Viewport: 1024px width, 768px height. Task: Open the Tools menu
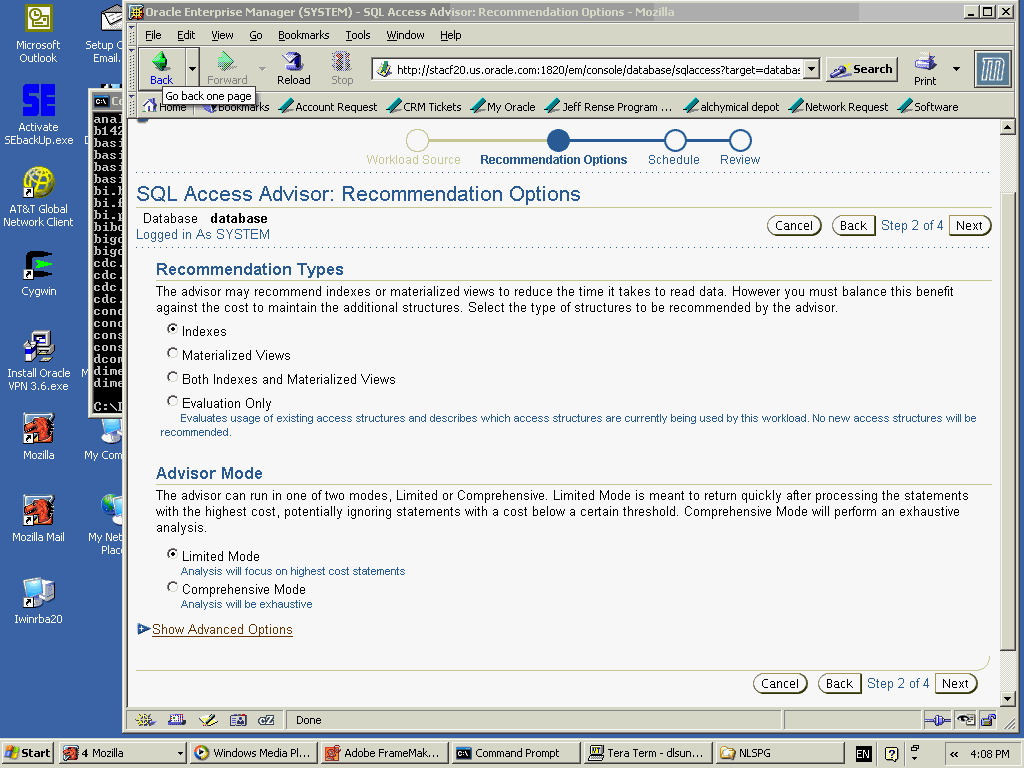click(357, 35)
